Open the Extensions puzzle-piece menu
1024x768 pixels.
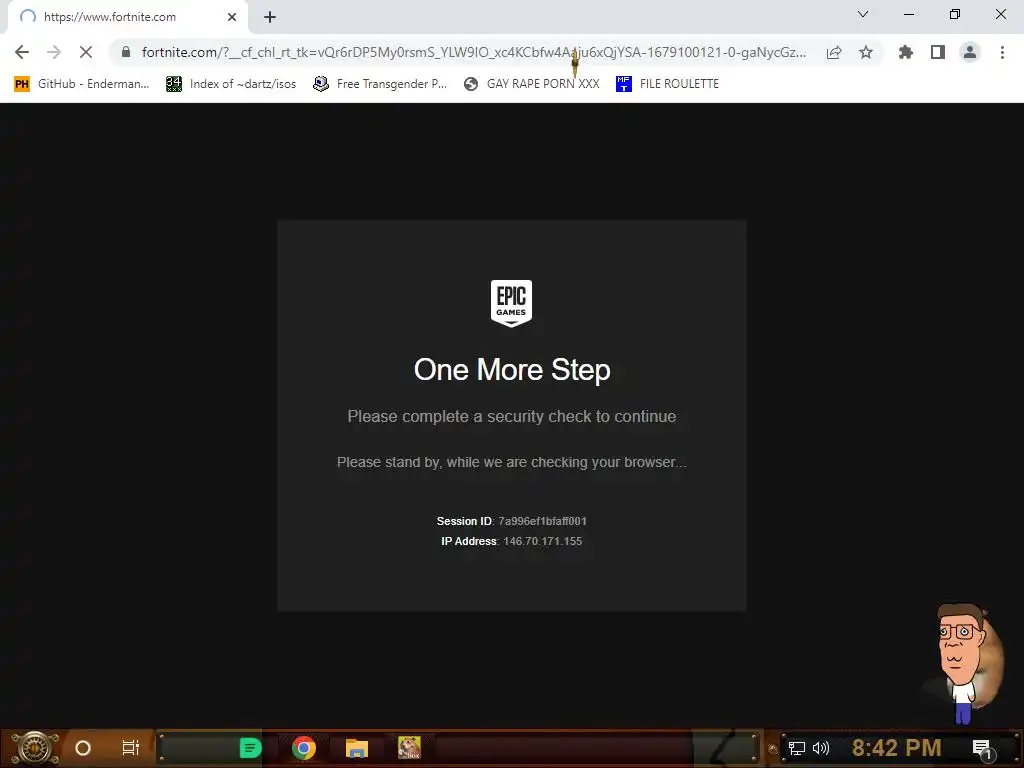tap(906, 52)
